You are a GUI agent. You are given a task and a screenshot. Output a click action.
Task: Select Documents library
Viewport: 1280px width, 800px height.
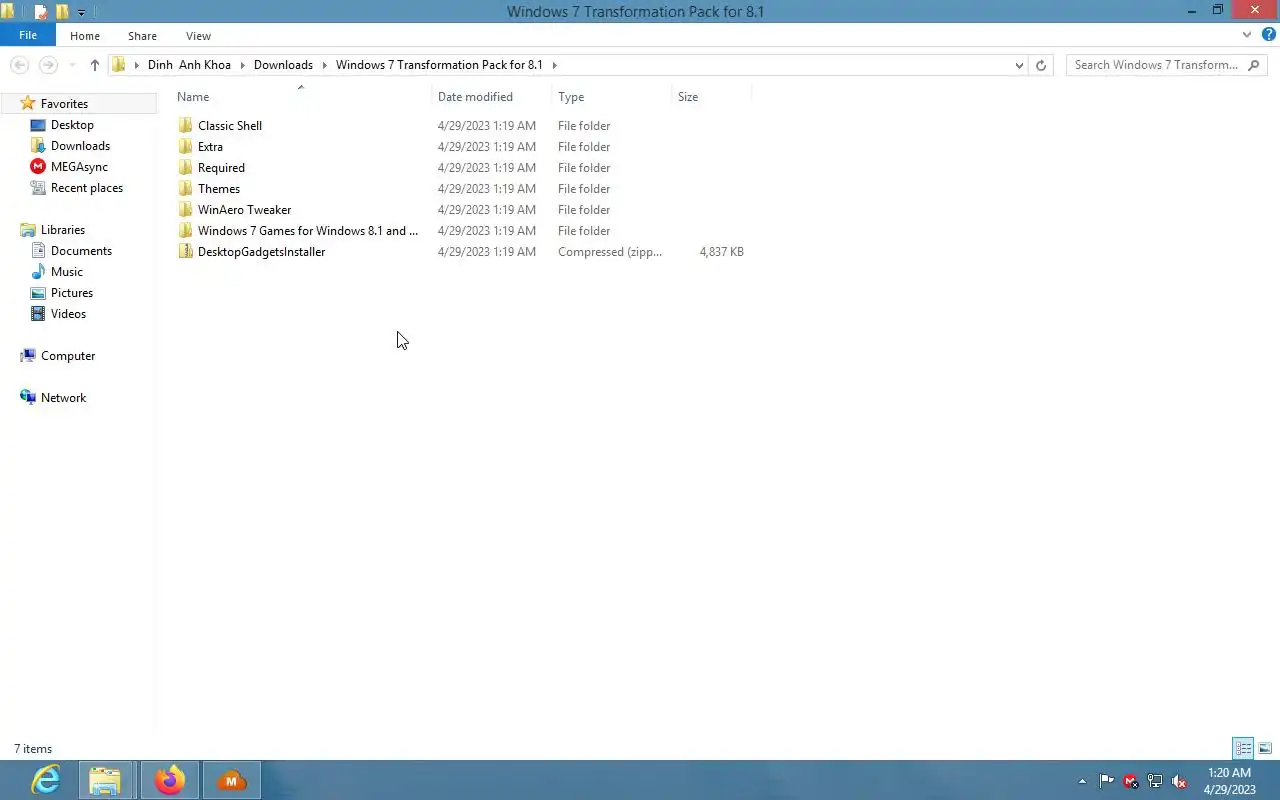click(x=81, y=251)
